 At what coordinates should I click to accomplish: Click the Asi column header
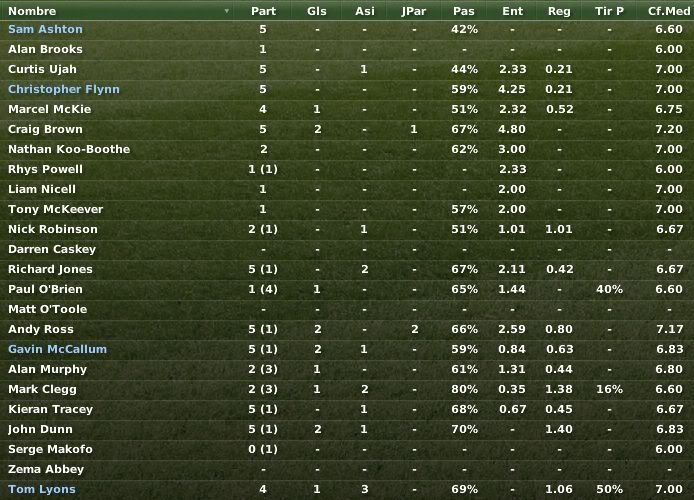364,11
